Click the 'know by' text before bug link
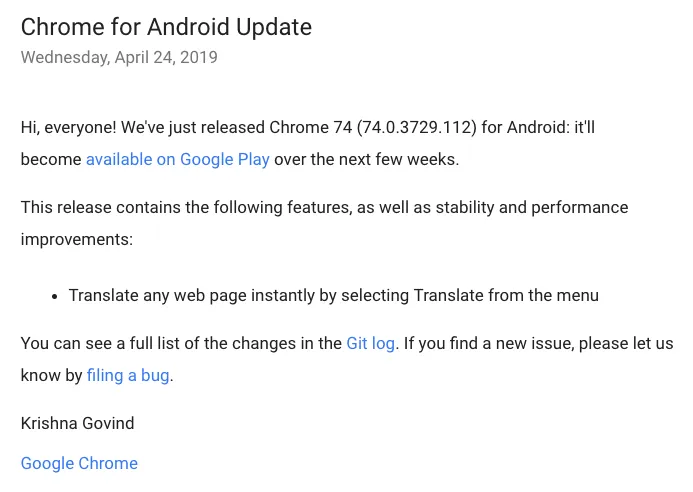The image size is (693, 492). click(51, 376)
